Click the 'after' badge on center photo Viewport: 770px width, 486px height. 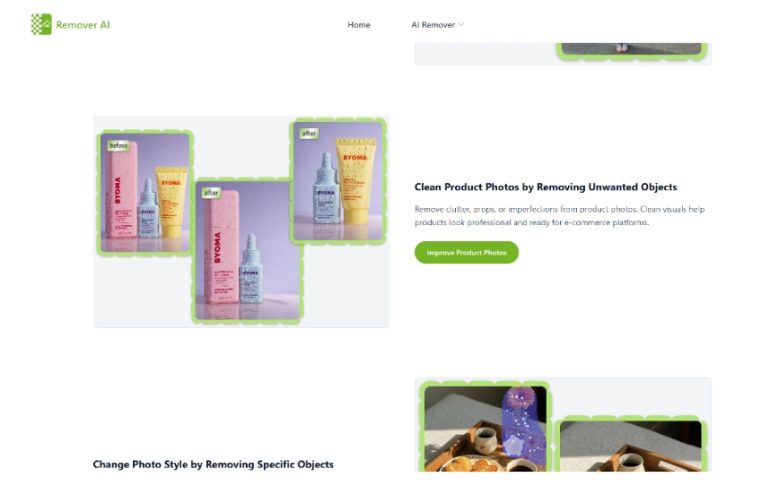211,193
